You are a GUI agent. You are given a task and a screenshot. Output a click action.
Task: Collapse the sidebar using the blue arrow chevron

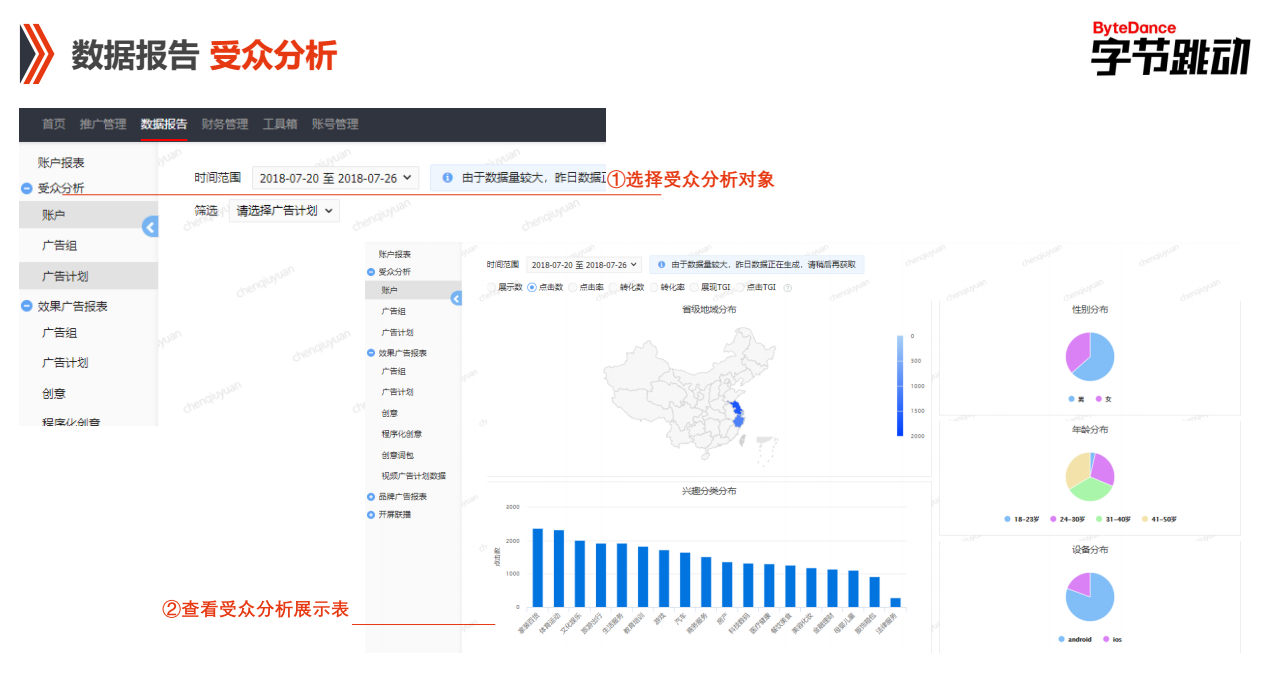point(150,227)
